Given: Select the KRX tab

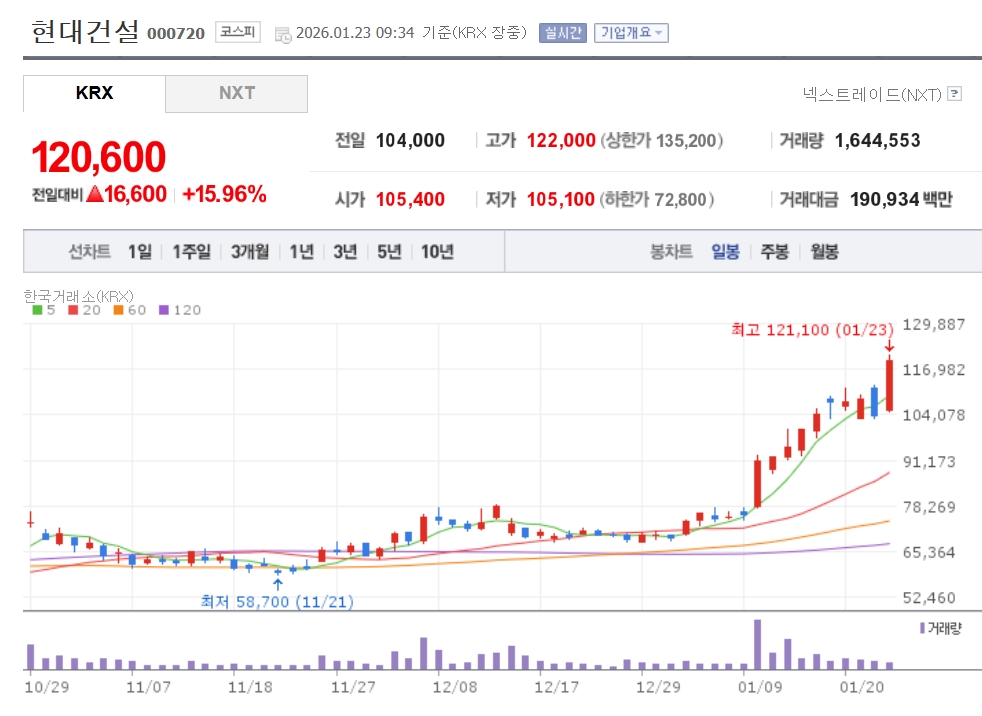Looking at the screenshot, I should pyautogui.click(x=95, y=93).
